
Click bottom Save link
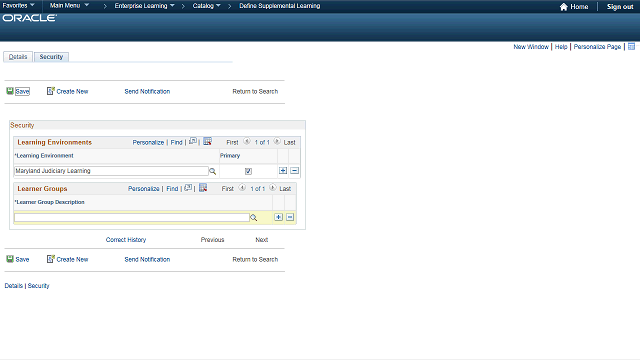[x=22, y=260]
